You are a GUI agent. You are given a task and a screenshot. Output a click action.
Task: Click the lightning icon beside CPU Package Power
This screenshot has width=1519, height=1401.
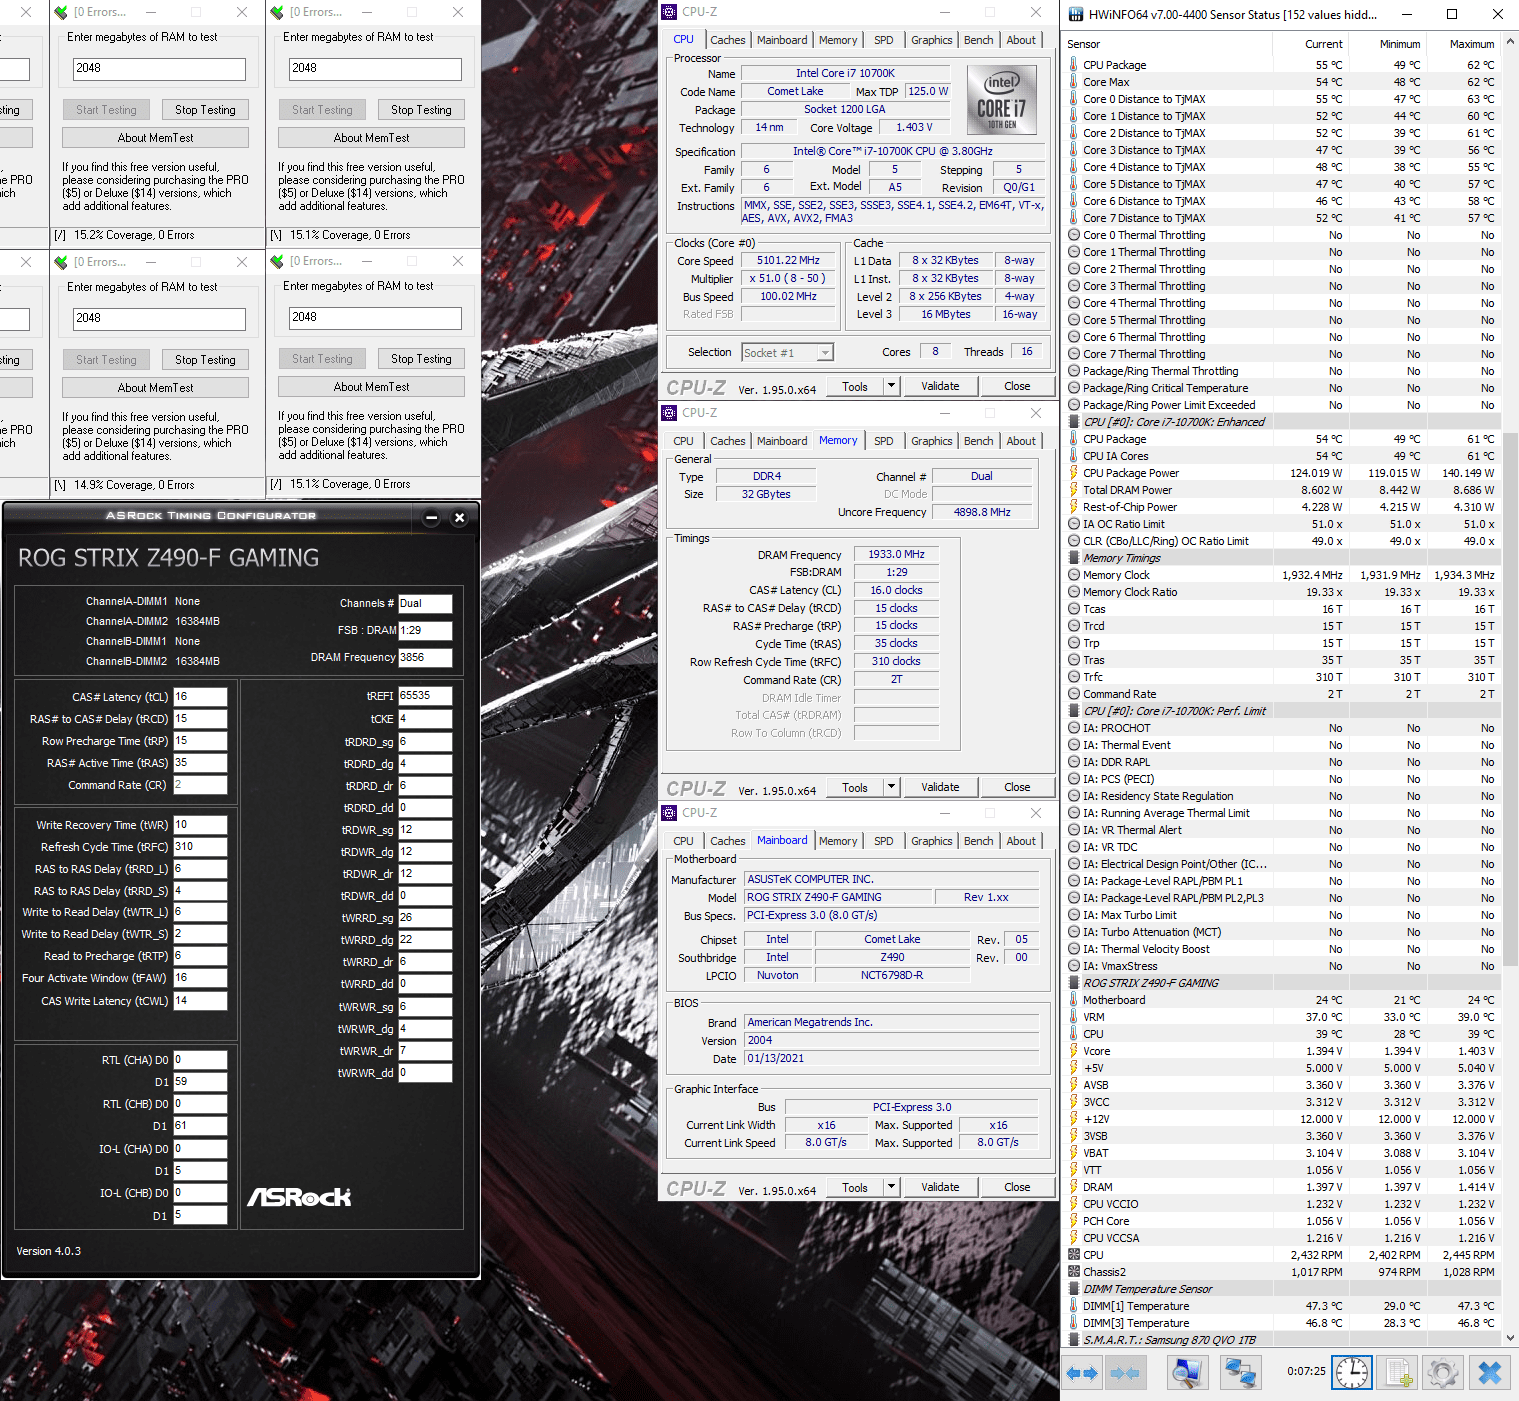point(1074,473)
